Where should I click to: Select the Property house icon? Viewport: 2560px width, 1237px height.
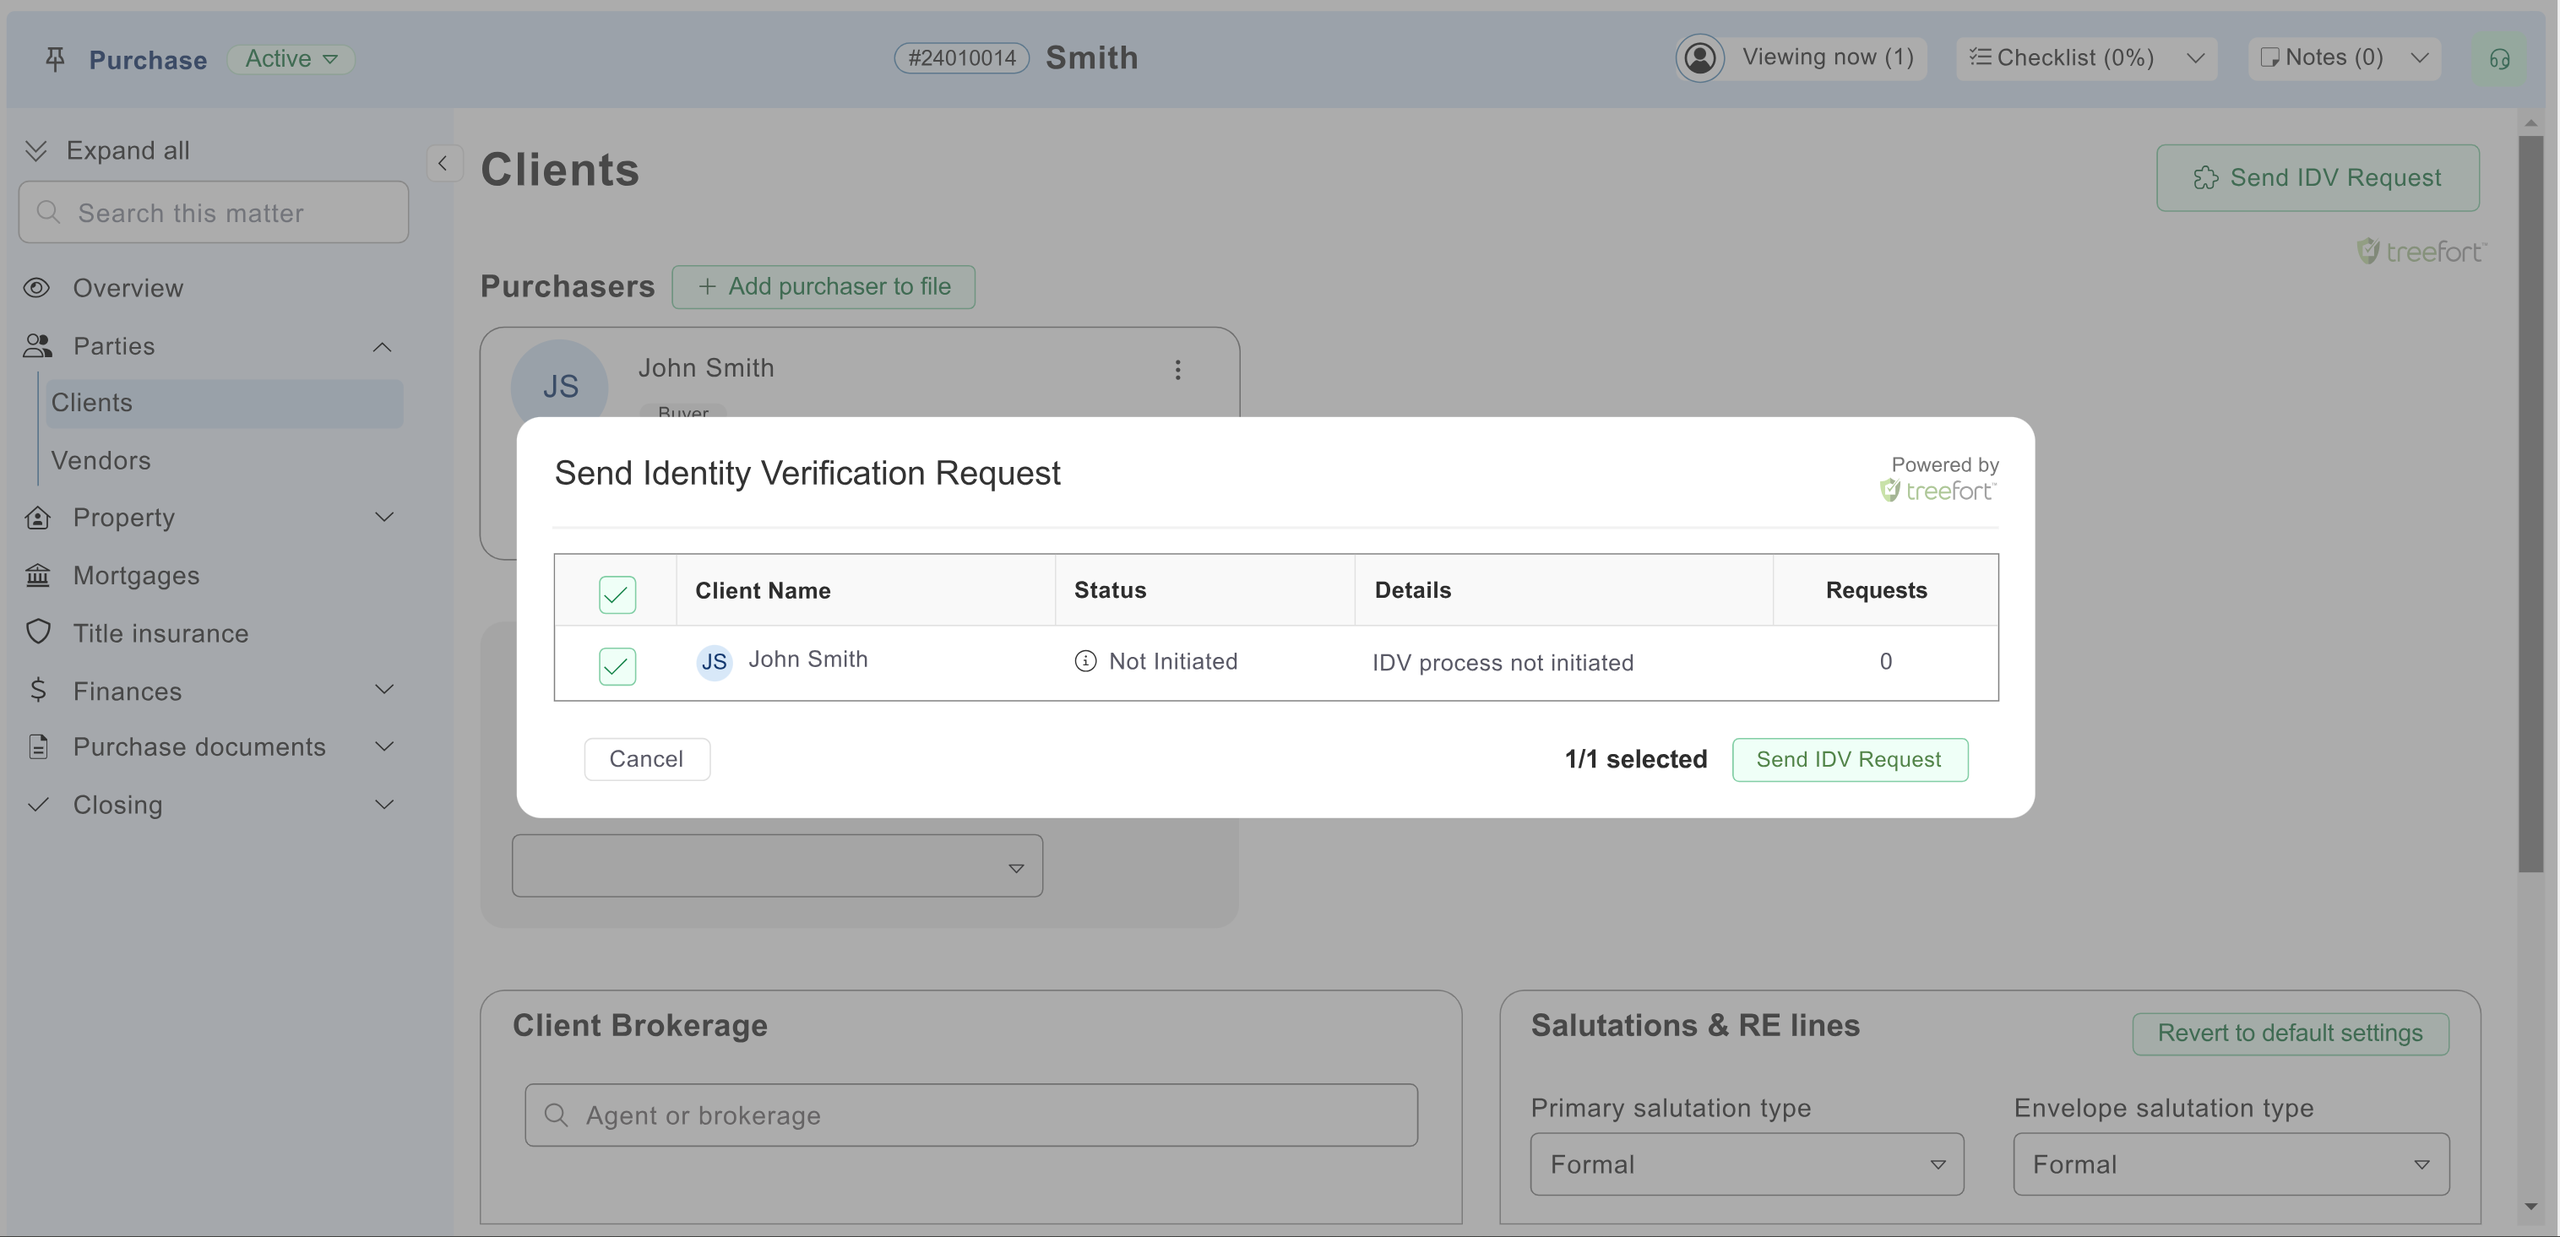click(x=37, y=518)
